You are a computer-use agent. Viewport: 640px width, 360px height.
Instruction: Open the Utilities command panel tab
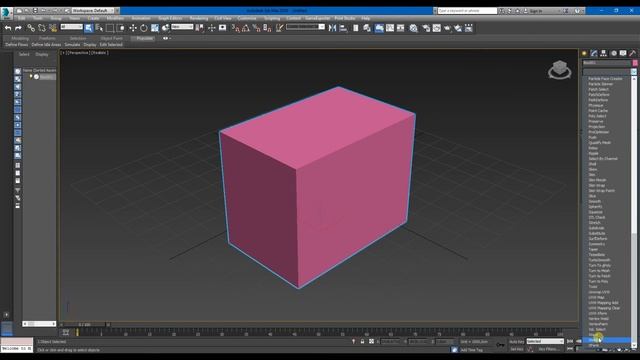pos(633,53)
